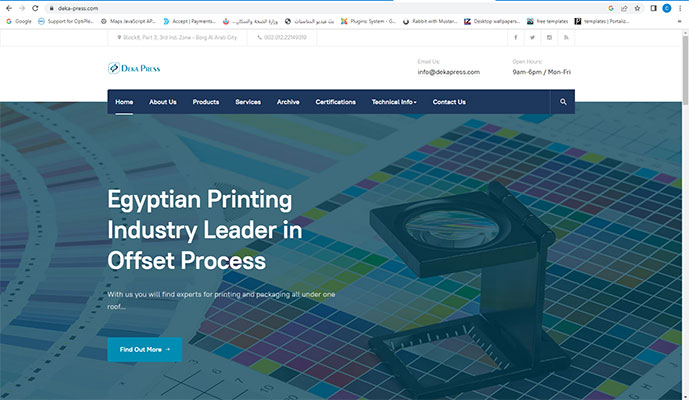Bookmark this page with the star icon
The image size is (689, 400).
point(637,8)
